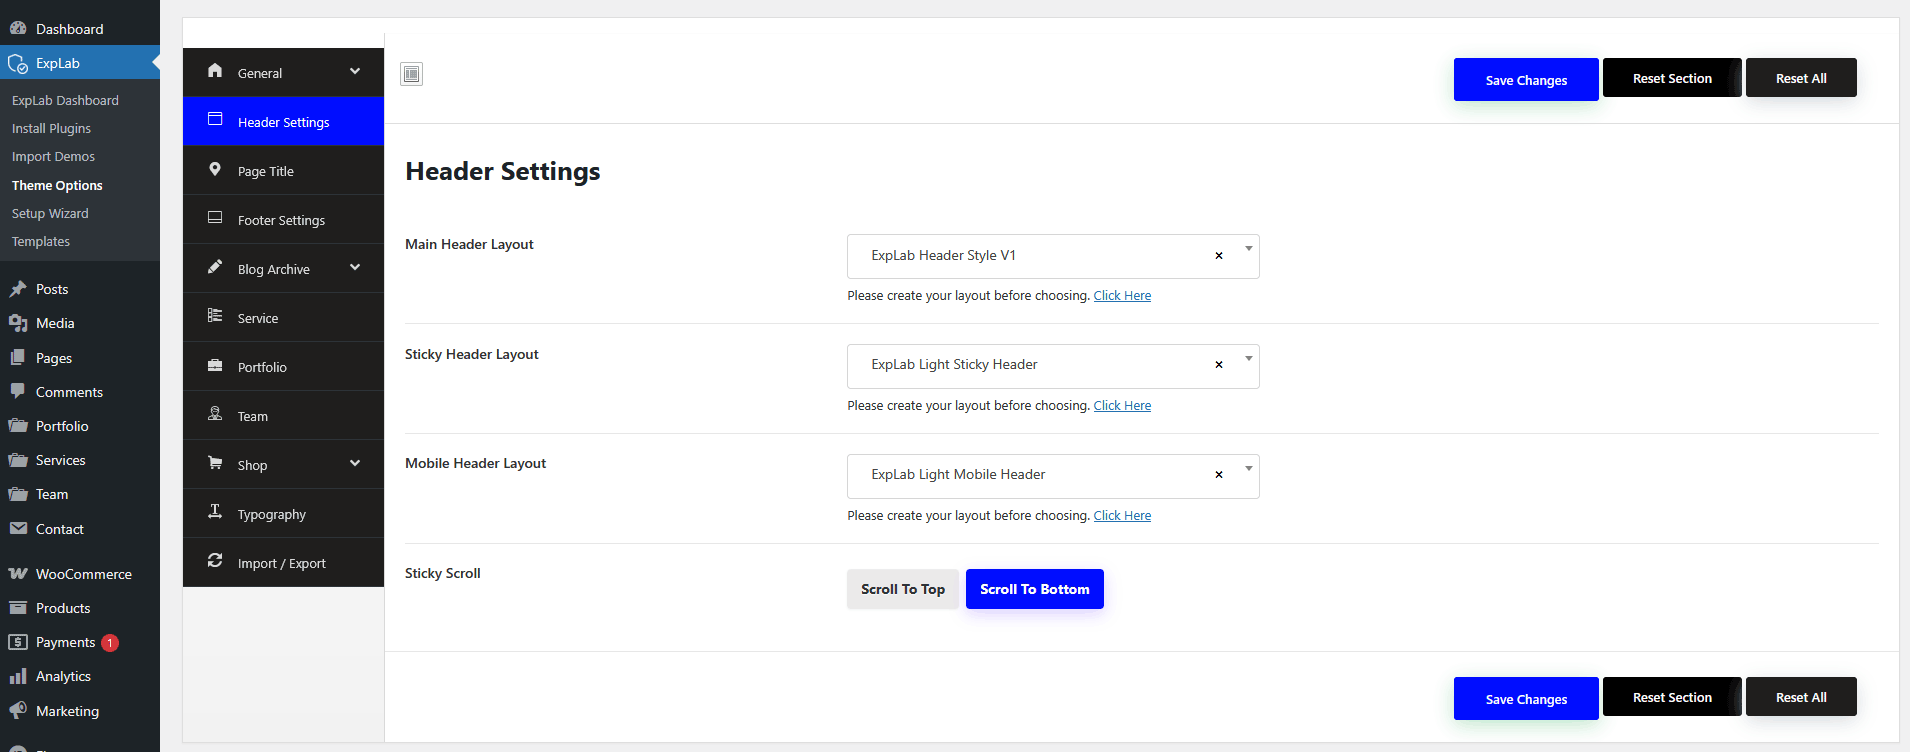Select Scroll To Bottom sticky option

point(1034,589)
